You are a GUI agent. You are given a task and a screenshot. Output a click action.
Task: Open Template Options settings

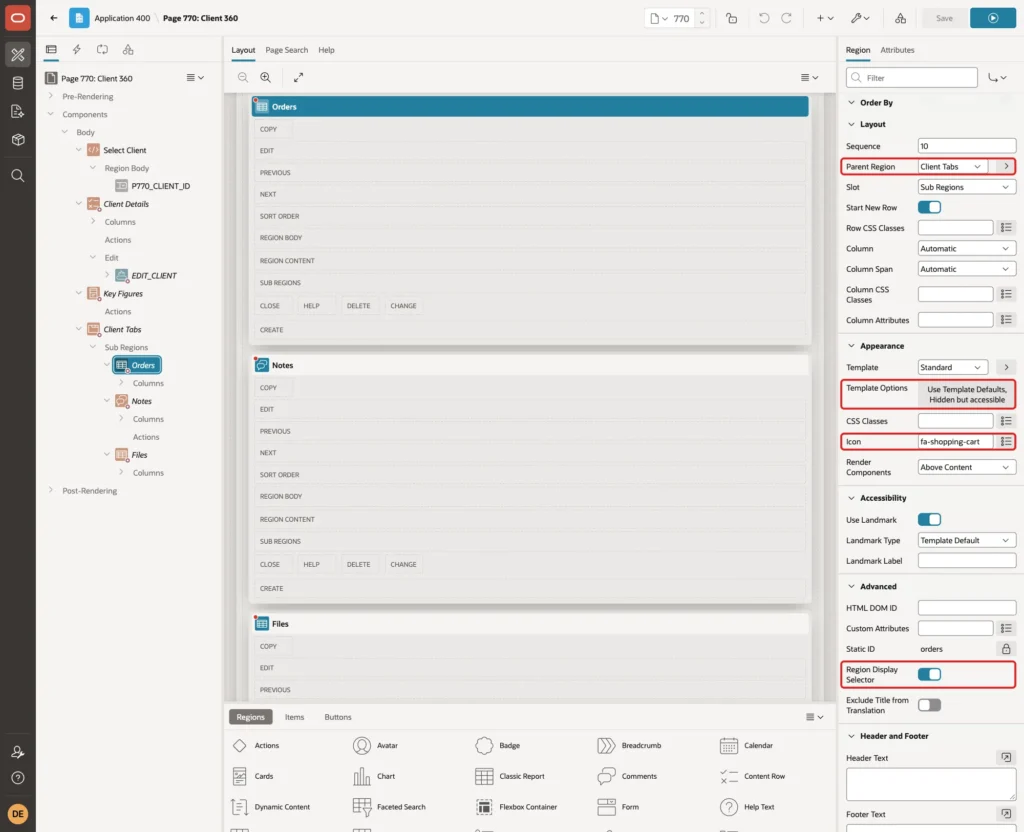pos(967,394)
